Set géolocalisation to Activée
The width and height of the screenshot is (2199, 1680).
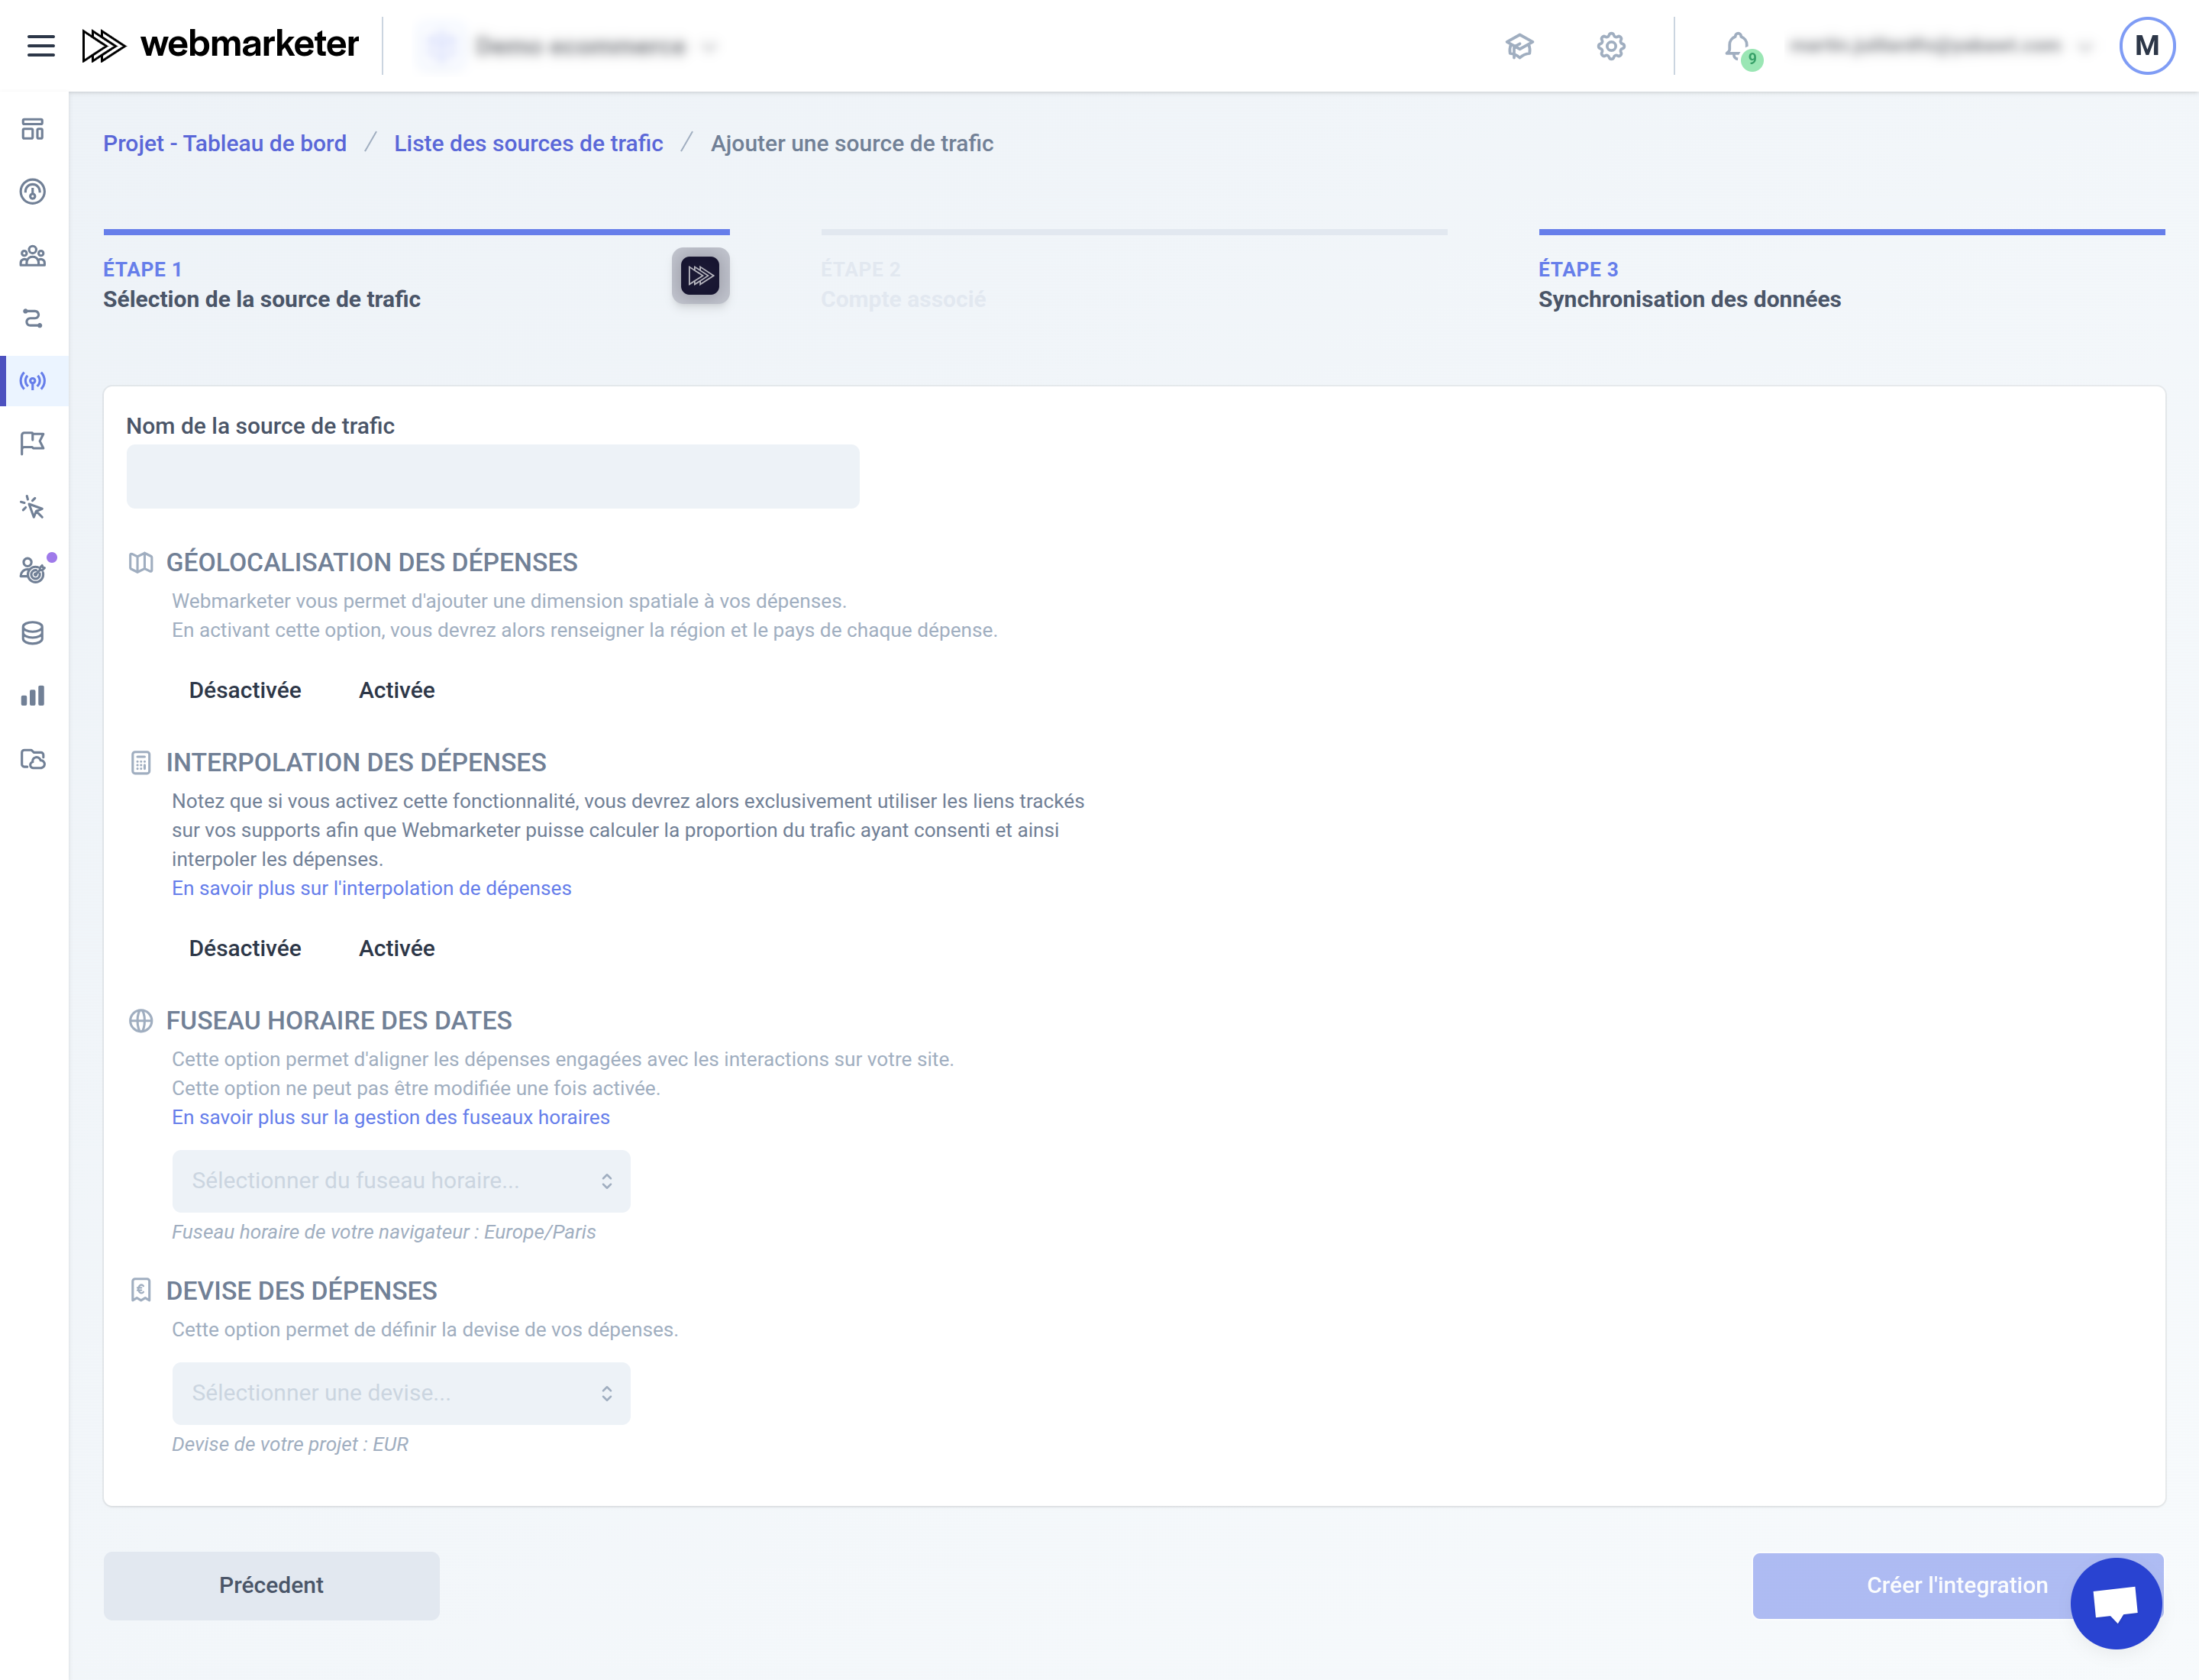click(x=396, y=691)
